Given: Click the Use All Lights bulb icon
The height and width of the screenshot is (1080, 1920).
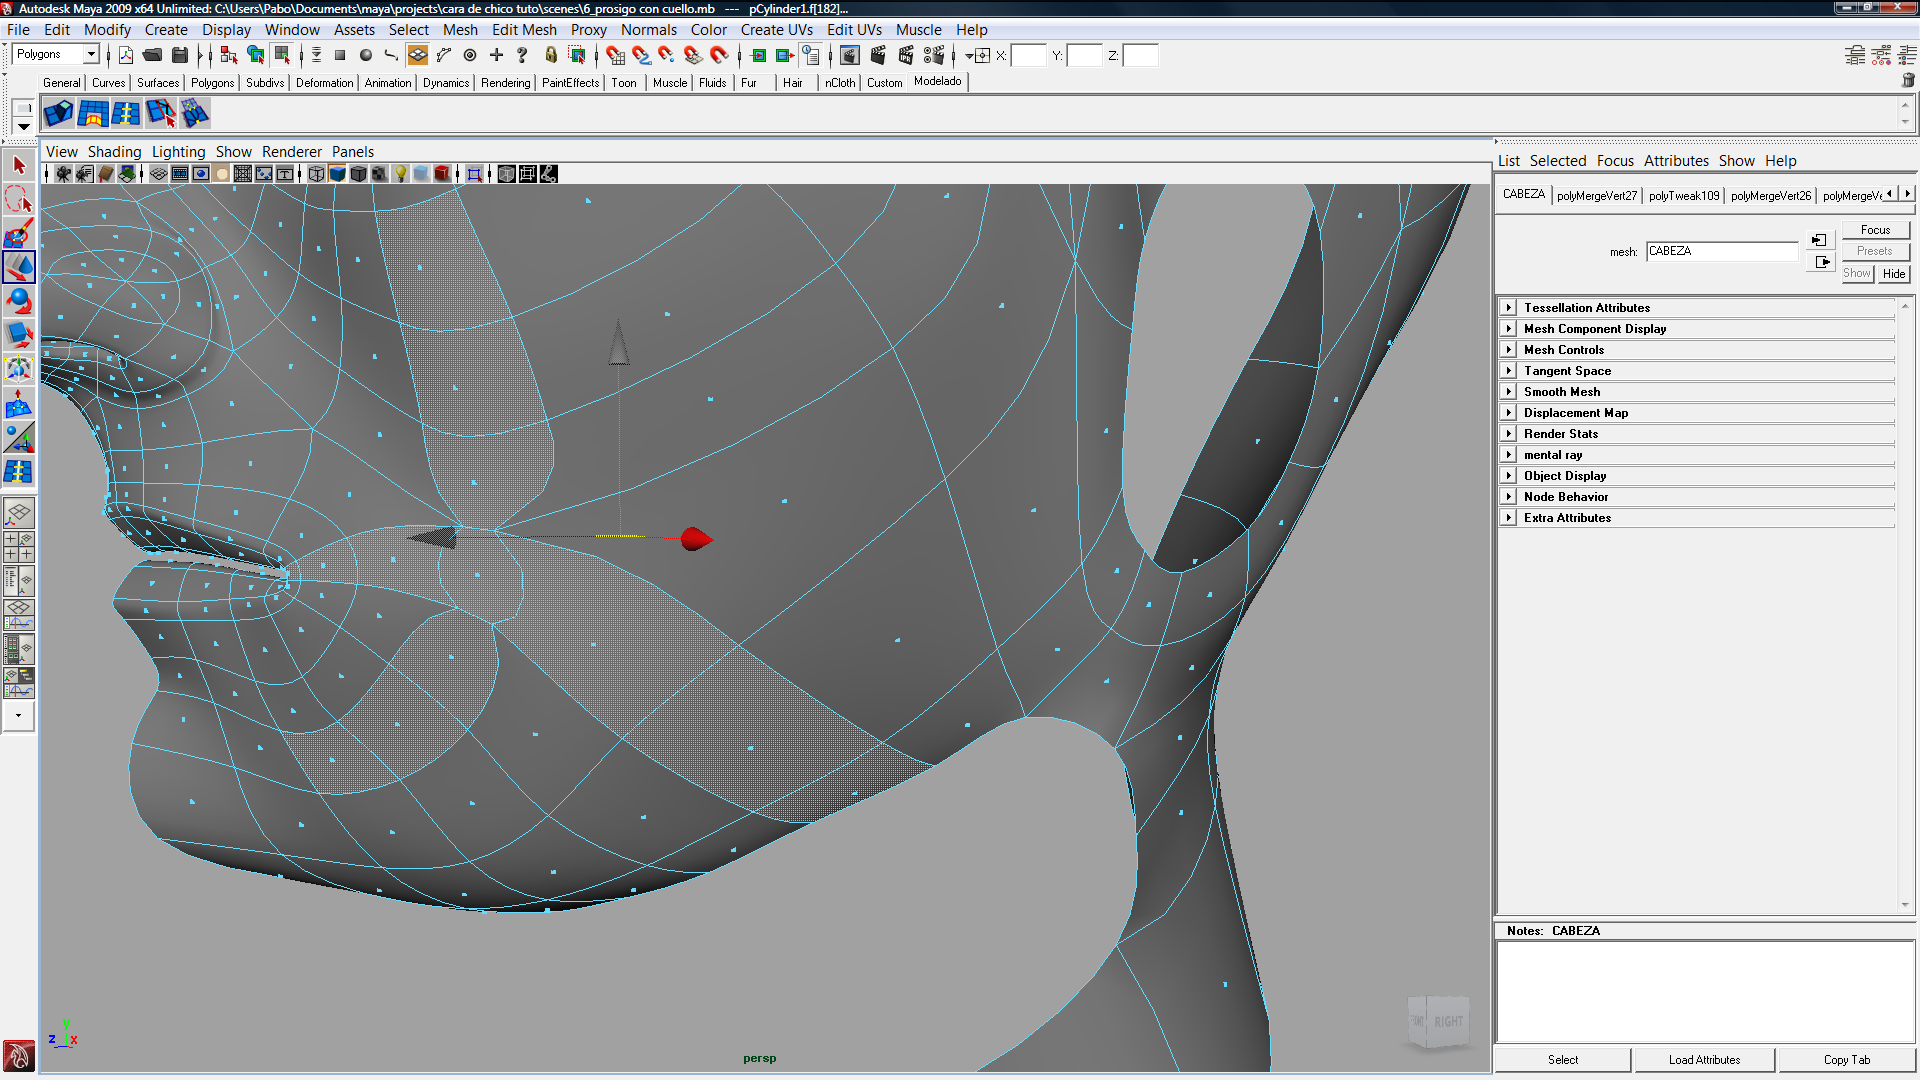Looking at the screenshot, I should tap(400, 174).
